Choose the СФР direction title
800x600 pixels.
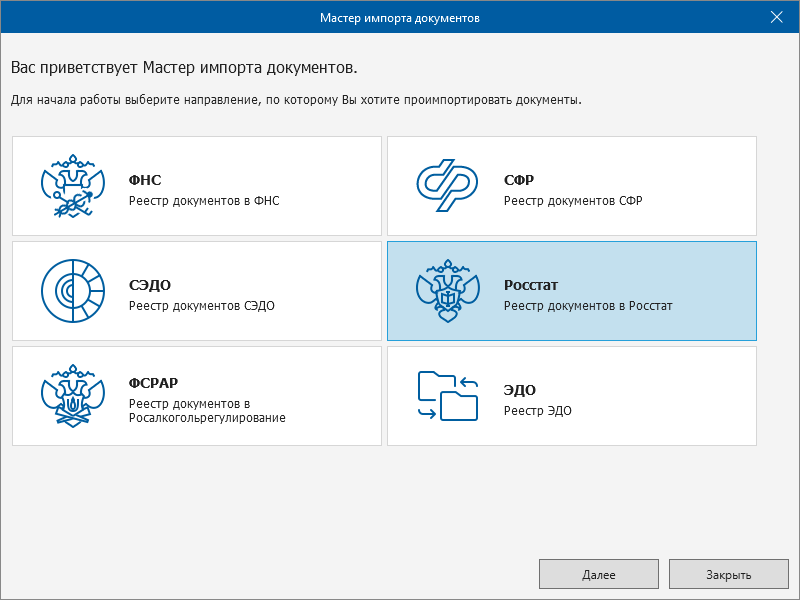(519, 181)
